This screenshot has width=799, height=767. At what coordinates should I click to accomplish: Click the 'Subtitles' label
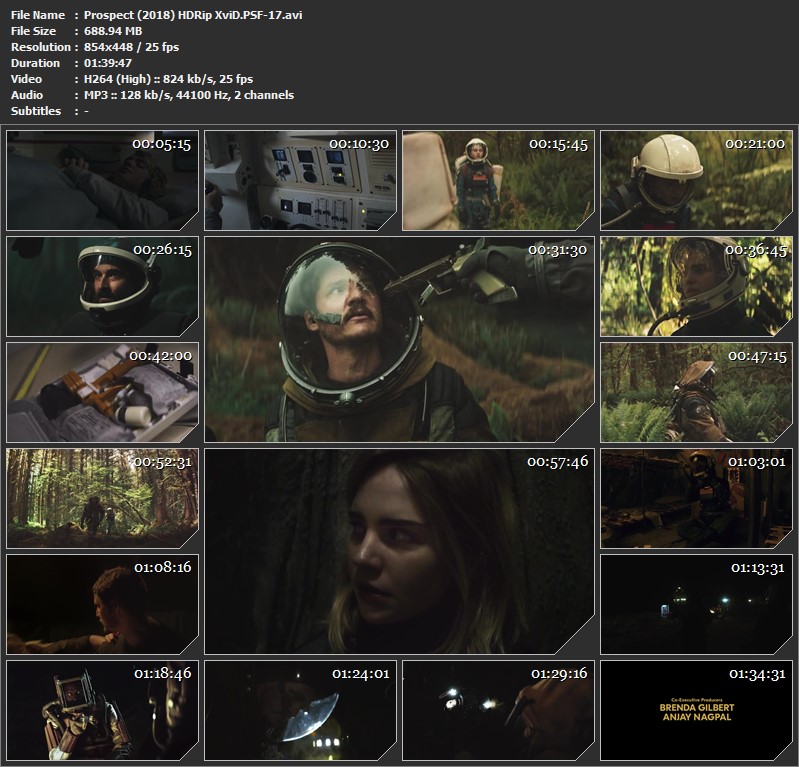(36, 111)
